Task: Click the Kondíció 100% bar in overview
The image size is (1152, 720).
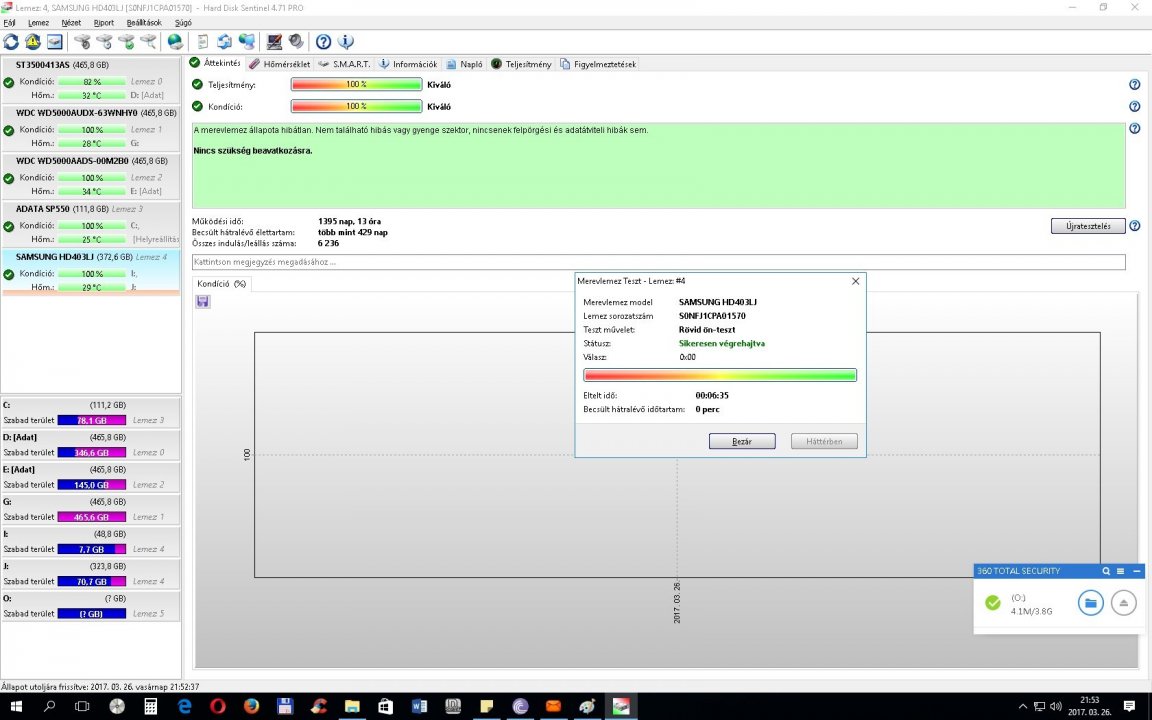Action: tap(356, 107)
